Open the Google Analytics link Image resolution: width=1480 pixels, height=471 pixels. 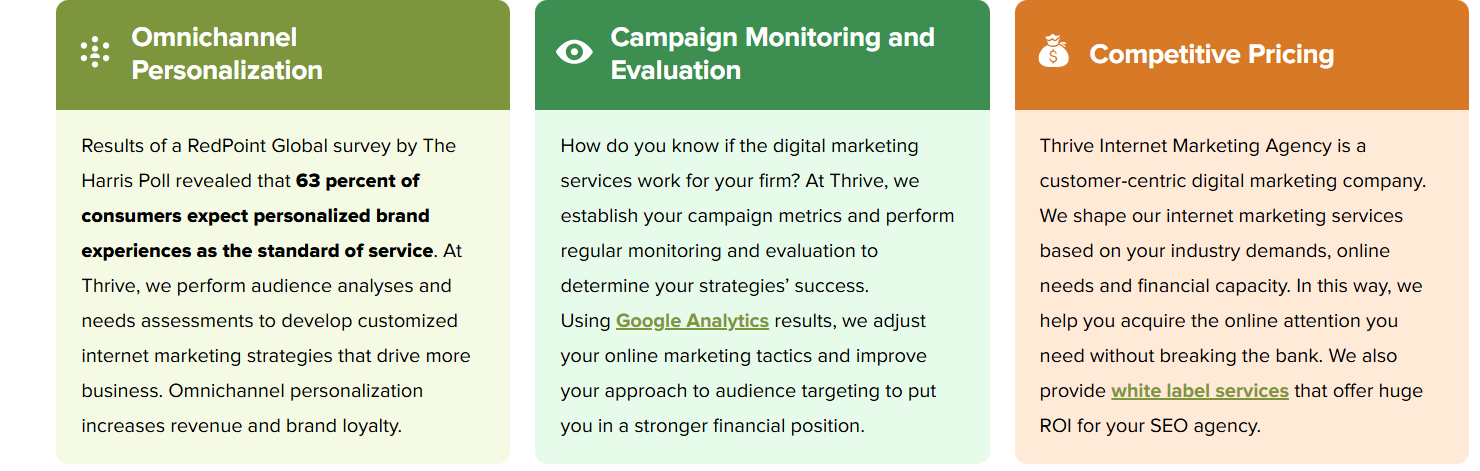pyautogui.click(x=692, y=321)
